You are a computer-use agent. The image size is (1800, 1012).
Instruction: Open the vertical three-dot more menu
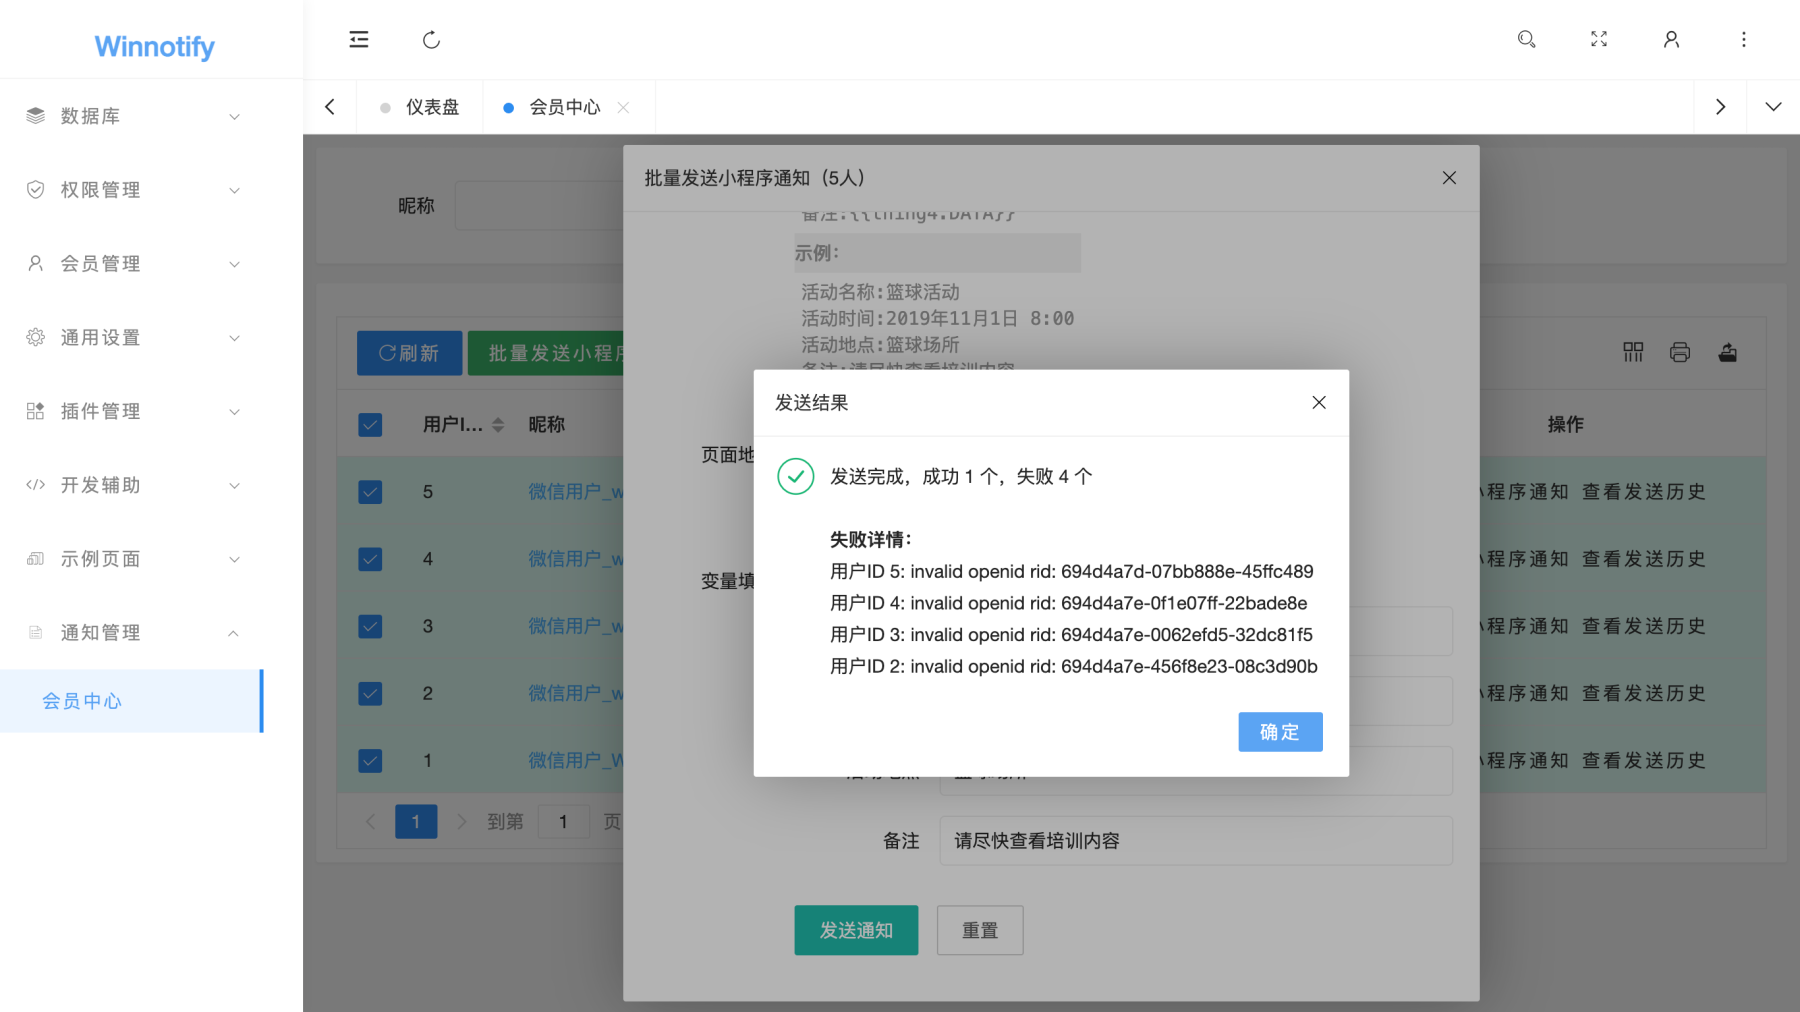pyautogui.click(x=1743, y=39)
